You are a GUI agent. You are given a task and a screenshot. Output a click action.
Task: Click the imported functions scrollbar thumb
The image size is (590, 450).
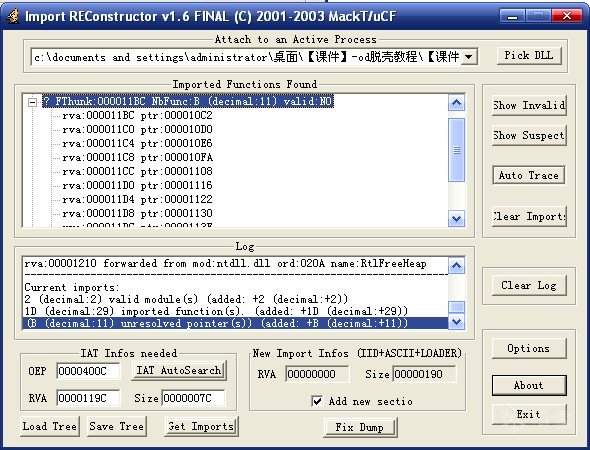click(x=456, y=150)
